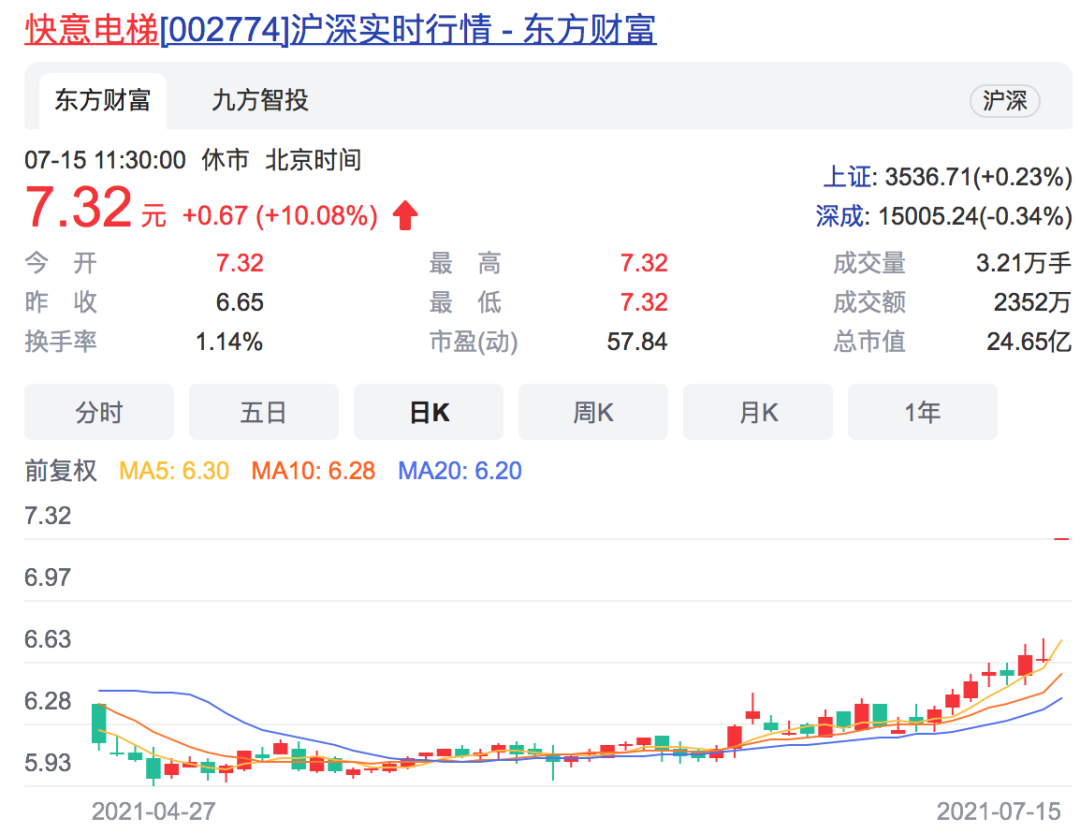Image resolution: width=1080 pixels, height=833 pixels.
Task: Select the 日K daily candlestick button
Action: pos(428,411)
